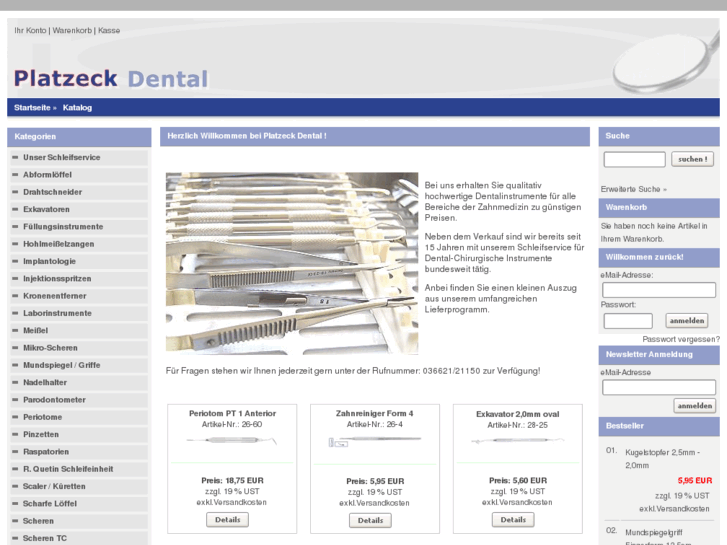The height and width of the screenshot is (545, 727).
Task: Open Erweiterte Suche link
Action: (x=633, y=189)
